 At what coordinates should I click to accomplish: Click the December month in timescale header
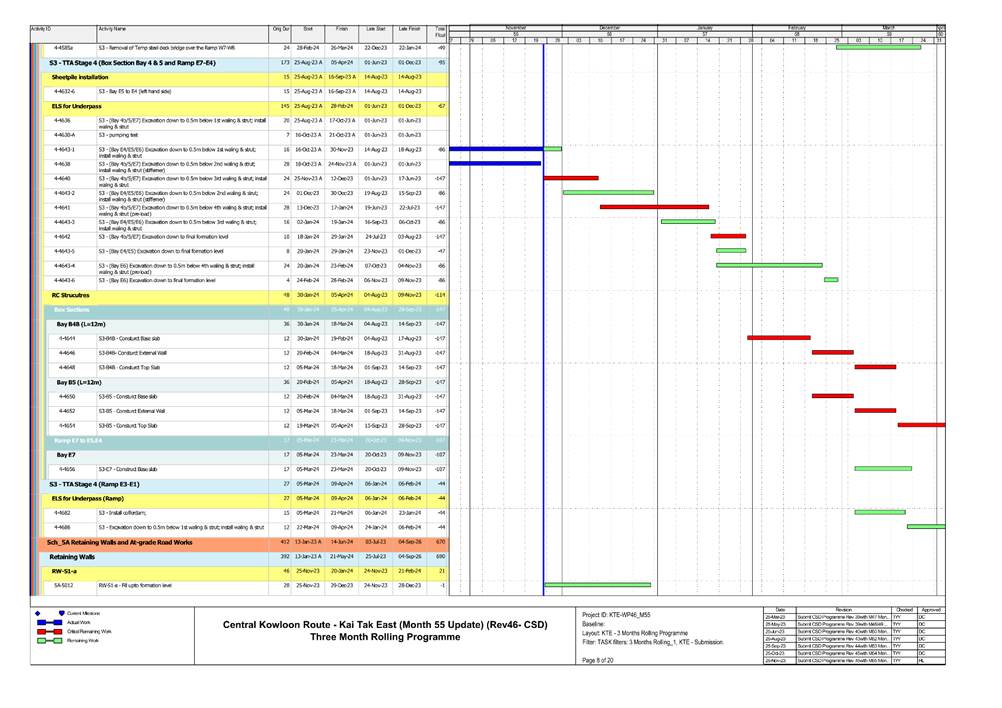click(609, 27)
